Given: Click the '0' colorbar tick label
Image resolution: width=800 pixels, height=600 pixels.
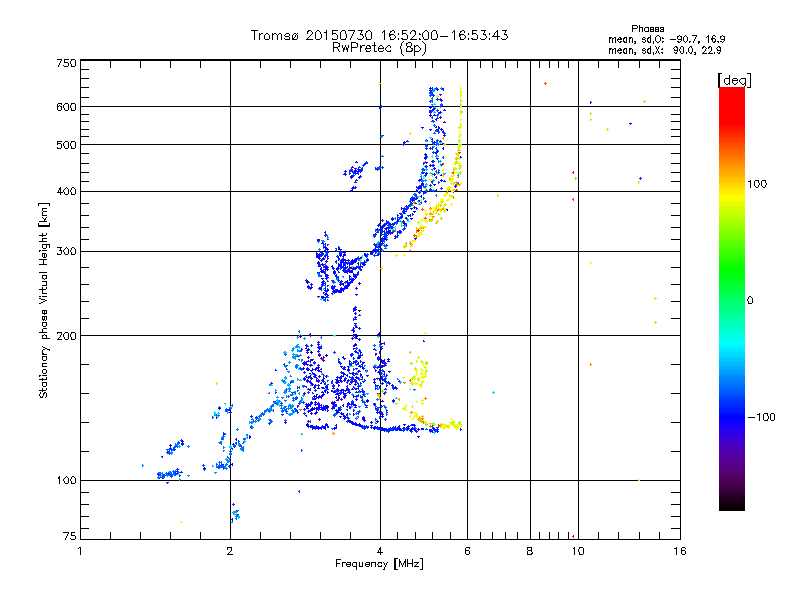Looking at the screenshot, I should point(750,301).
